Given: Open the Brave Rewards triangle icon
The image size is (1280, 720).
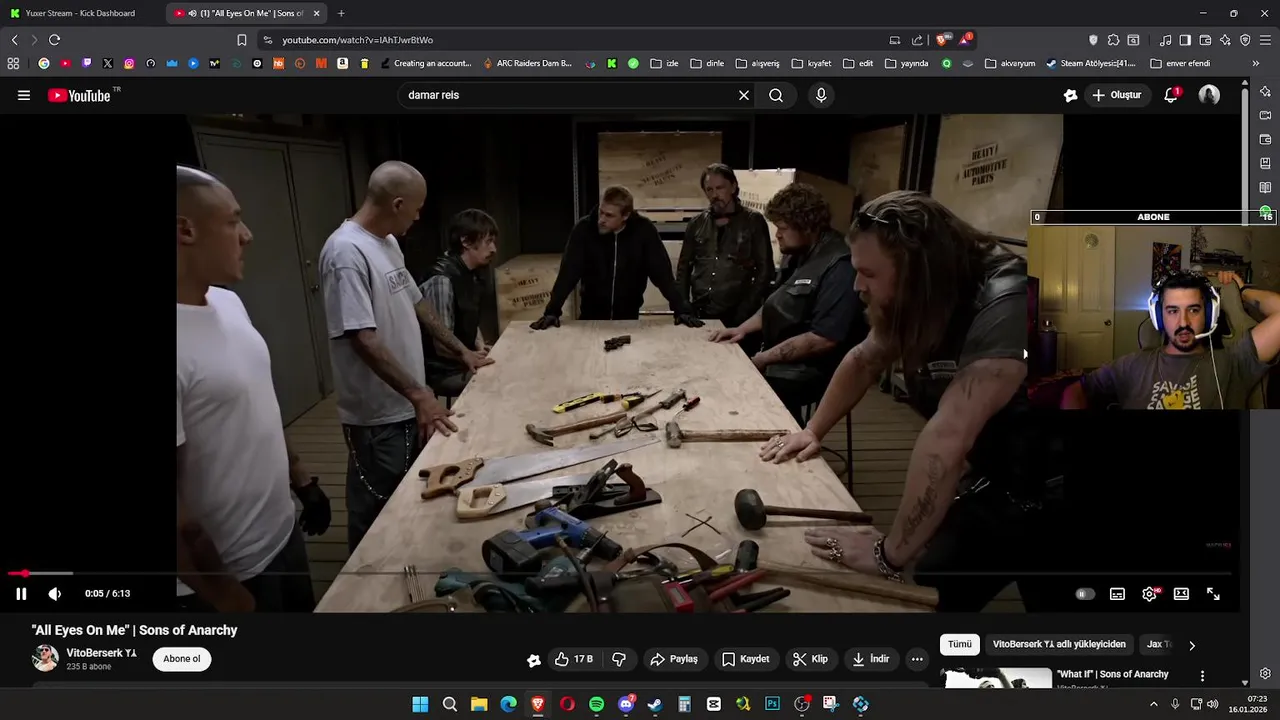Looking at the screenshot, I should 965,40.
